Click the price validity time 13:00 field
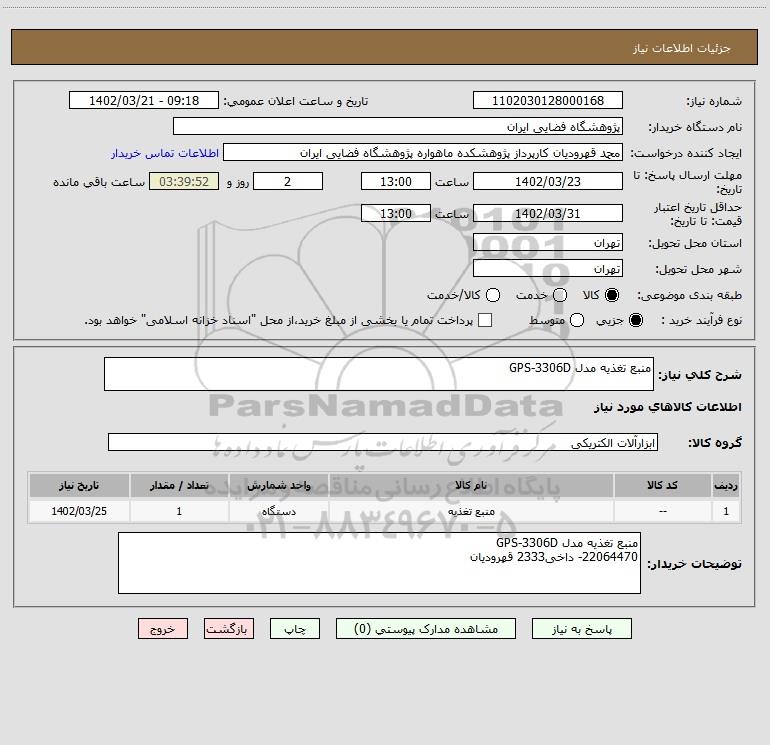Viewport: 770px width, 745px height. (396, 213)
